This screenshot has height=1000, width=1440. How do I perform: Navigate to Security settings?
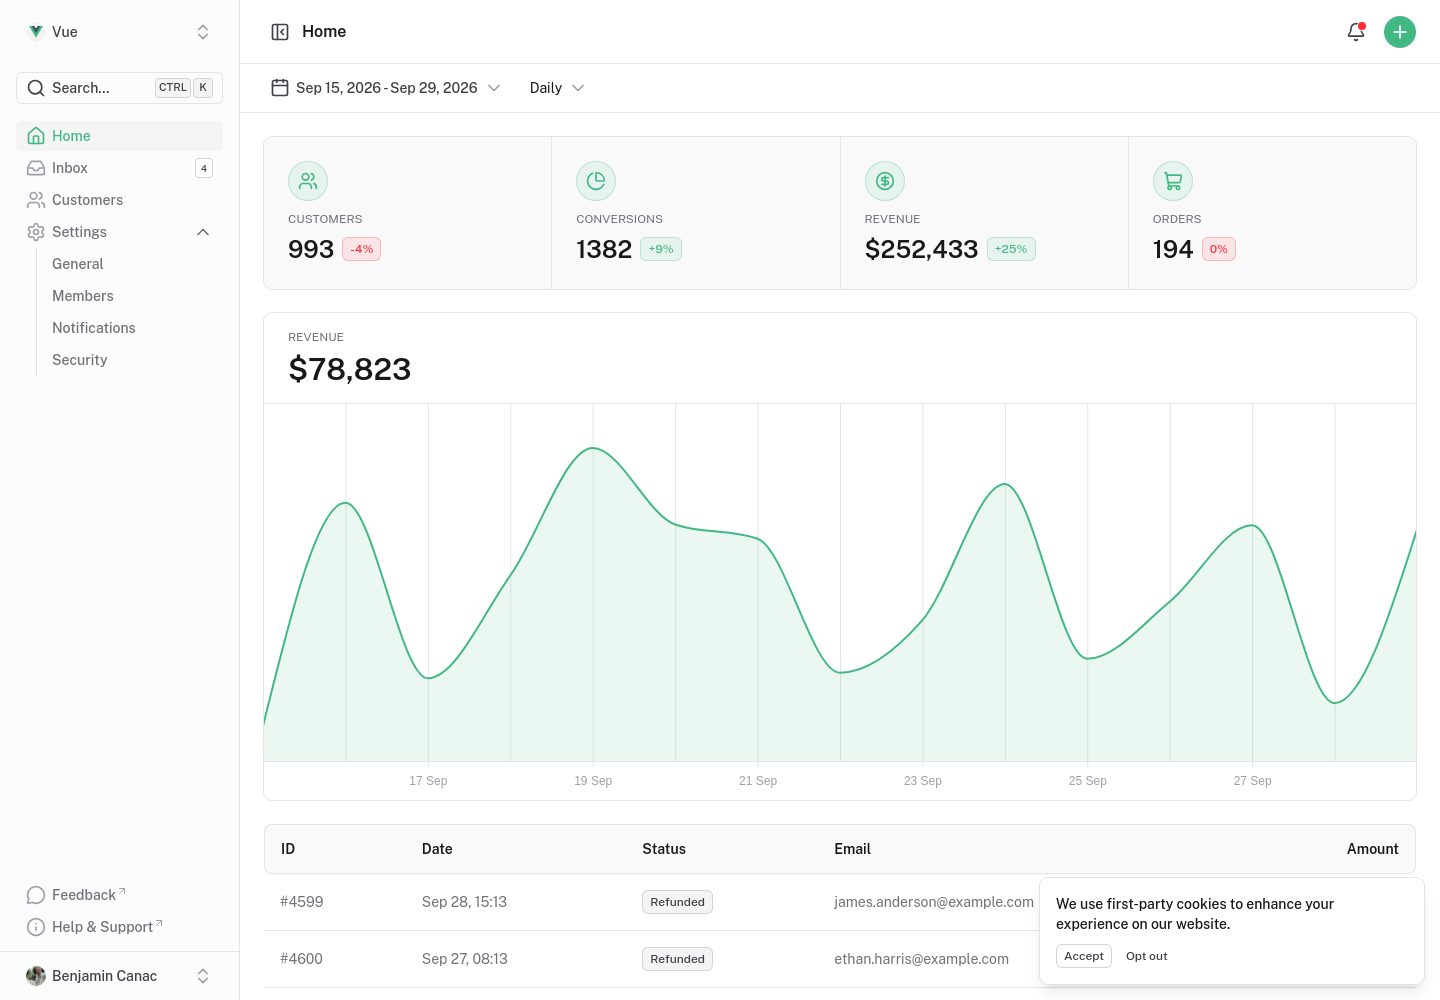pos(80,360)
